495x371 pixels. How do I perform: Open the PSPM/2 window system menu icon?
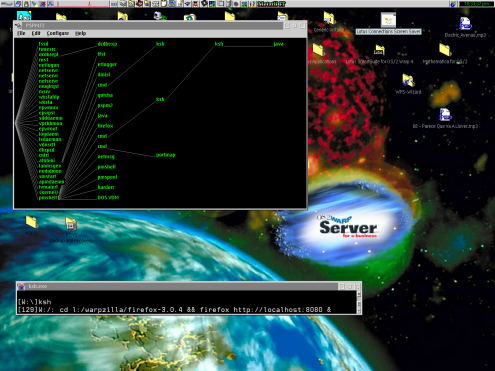coord(19,26)
